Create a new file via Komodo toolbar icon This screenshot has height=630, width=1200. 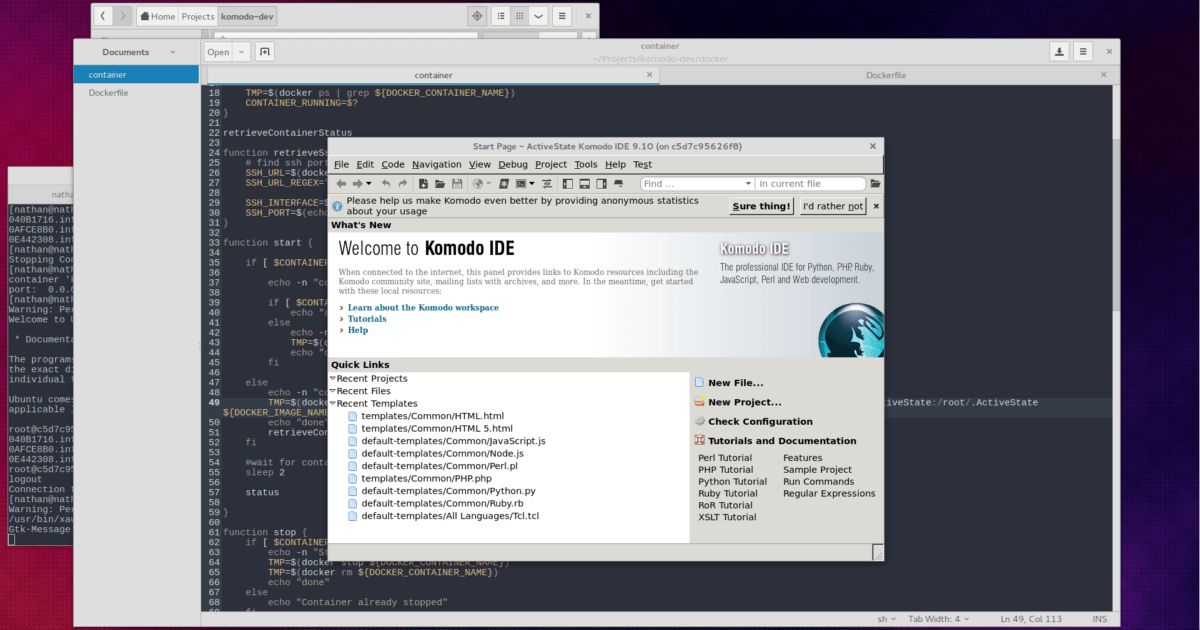point(423,184)
